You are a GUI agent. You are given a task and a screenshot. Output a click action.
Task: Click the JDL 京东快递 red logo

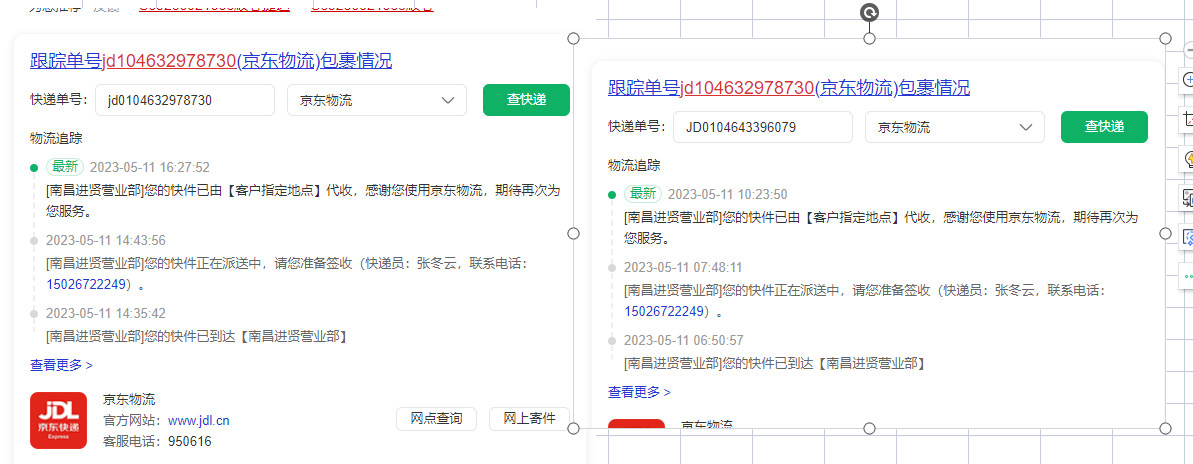59,421
